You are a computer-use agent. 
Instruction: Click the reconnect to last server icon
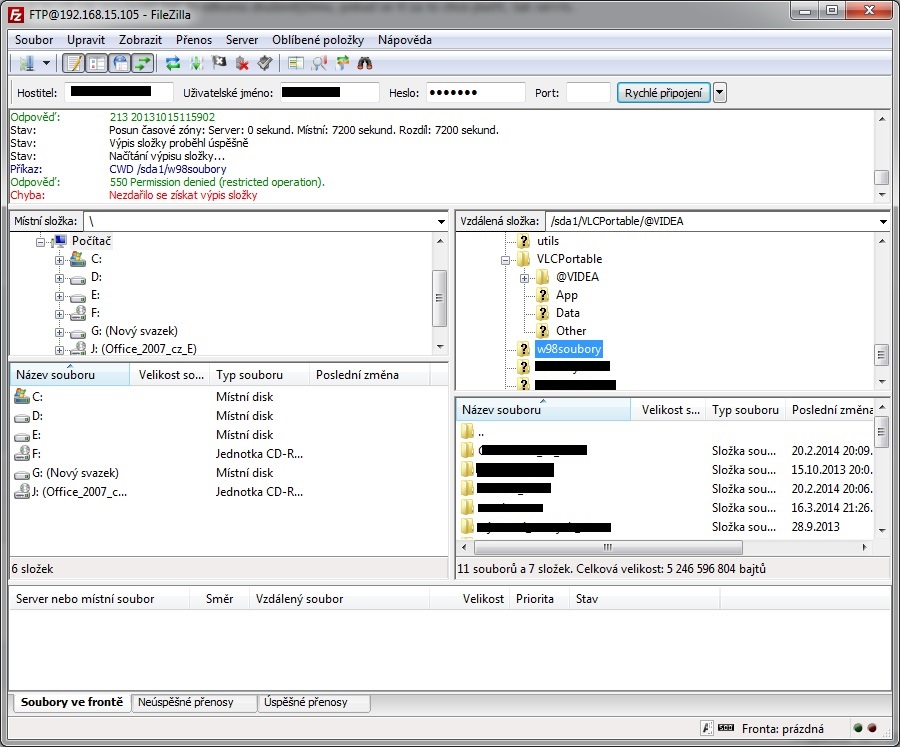264,64
